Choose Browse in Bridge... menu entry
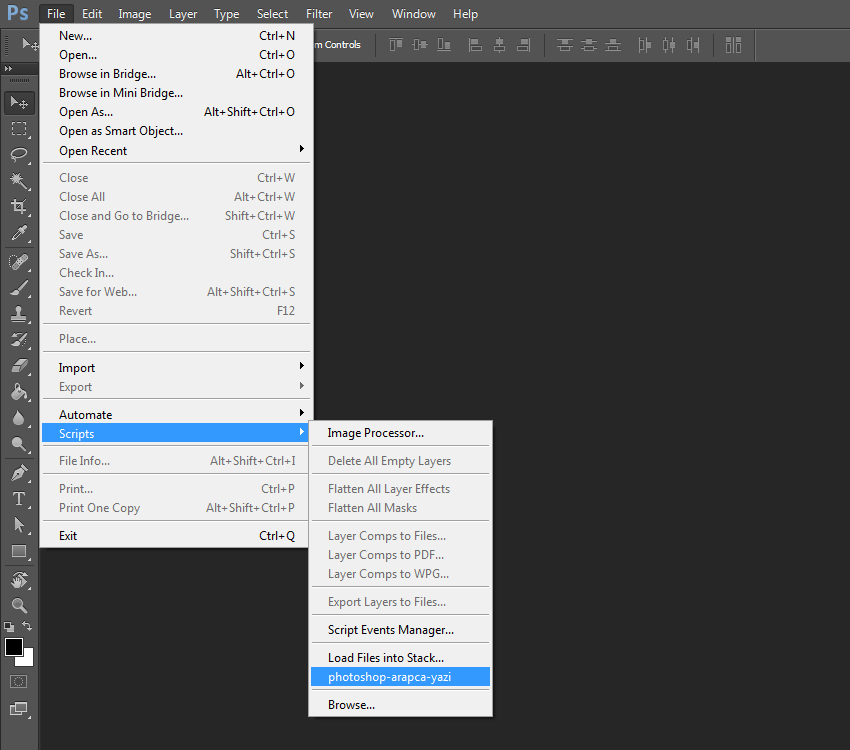 click(176, 74)
